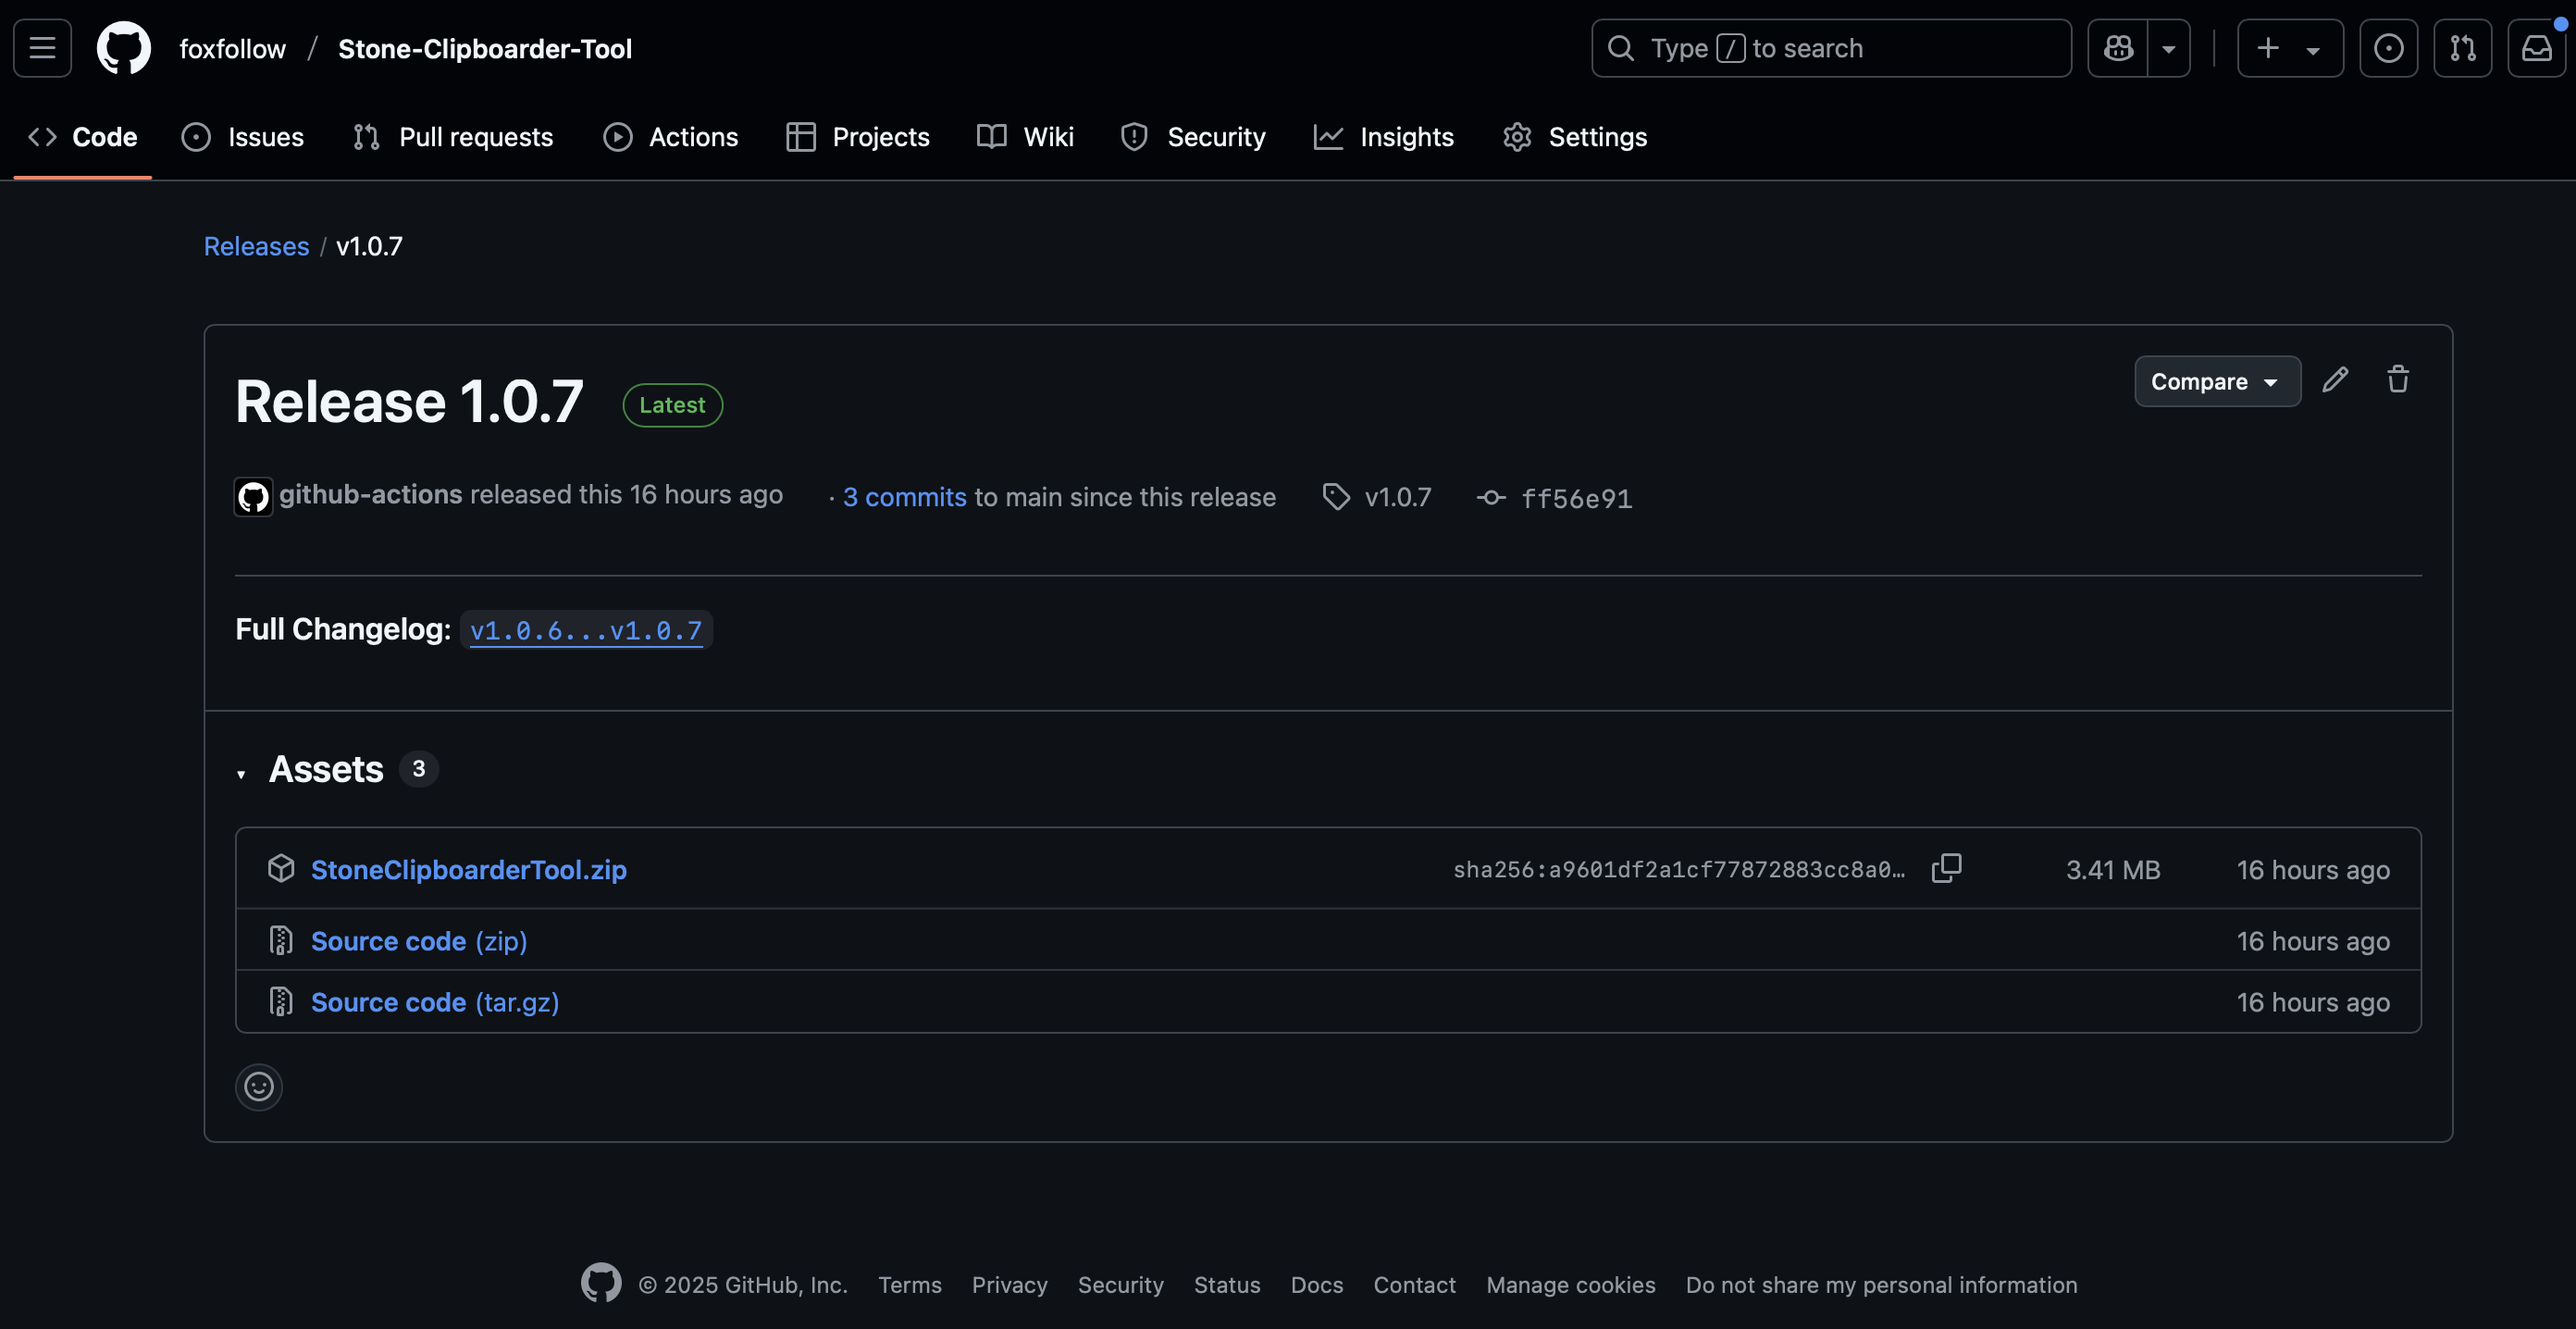View your pull requests header icon
Viewport: 2576px width, 1329px height.
coord(2462,48)
